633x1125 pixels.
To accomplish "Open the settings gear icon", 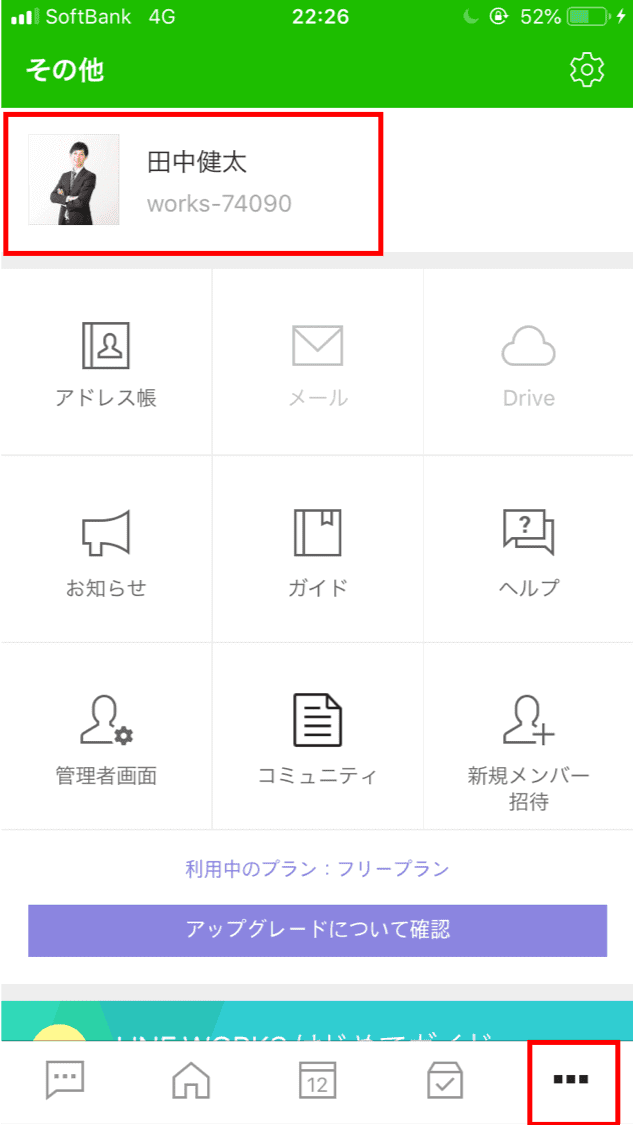I will click(x=587, y=69).
